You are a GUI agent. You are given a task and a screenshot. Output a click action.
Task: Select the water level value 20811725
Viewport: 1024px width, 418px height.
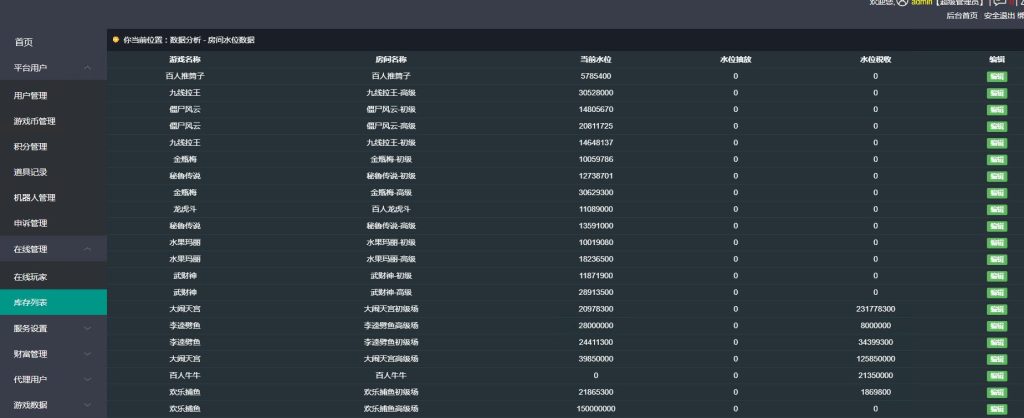click(596, 127)
